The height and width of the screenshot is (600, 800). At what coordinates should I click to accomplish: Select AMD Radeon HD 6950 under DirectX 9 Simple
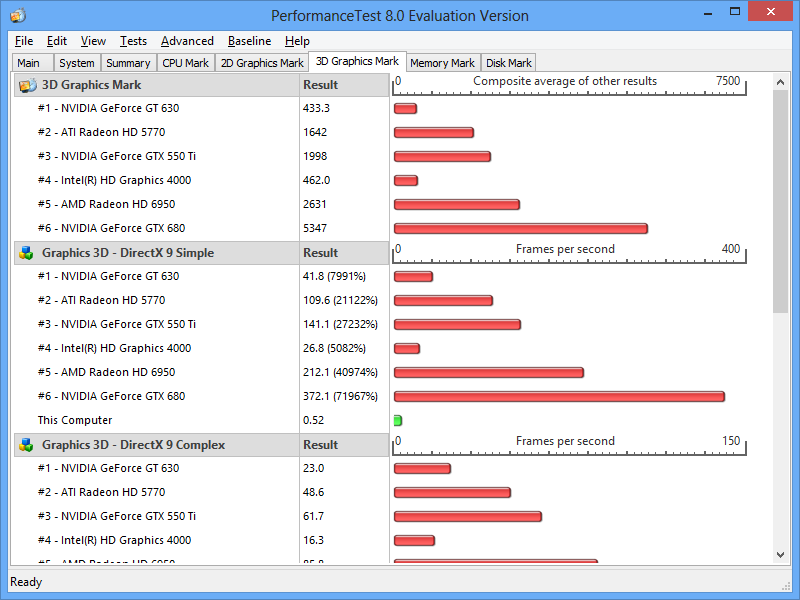click(x=106, y=372)
